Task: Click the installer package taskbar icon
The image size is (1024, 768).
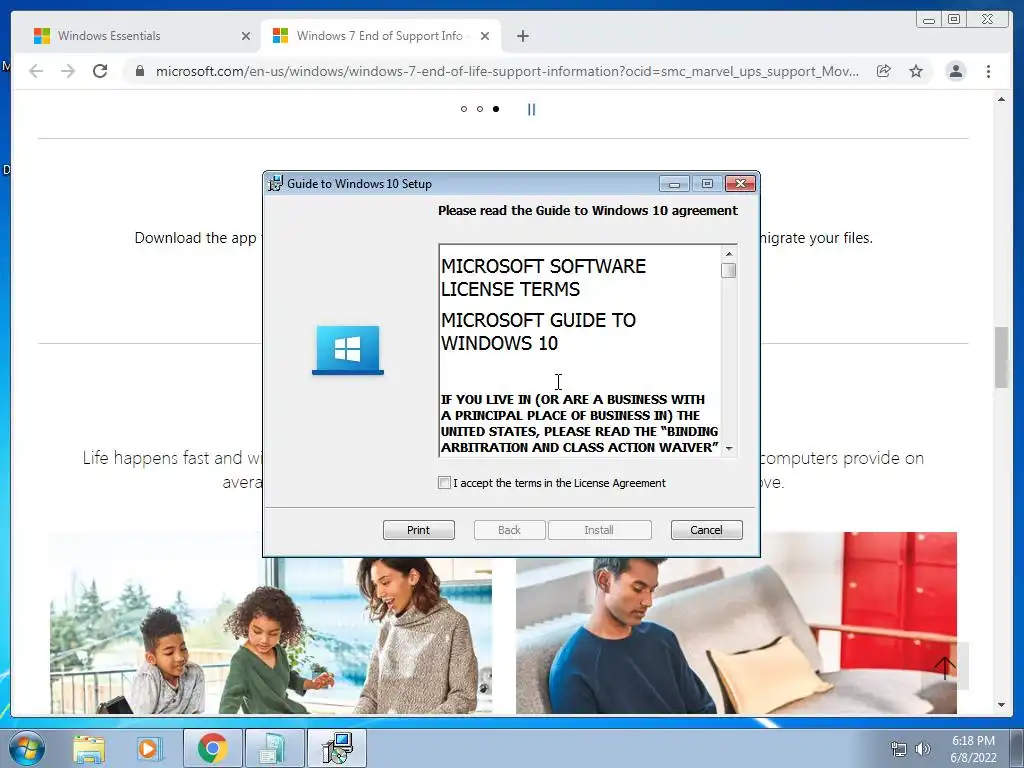Action: coord(274,748)
